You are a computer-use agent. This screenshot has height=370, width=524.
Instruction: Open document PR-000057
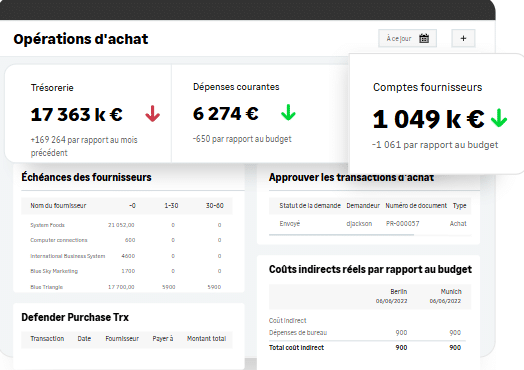pos(402,224)
